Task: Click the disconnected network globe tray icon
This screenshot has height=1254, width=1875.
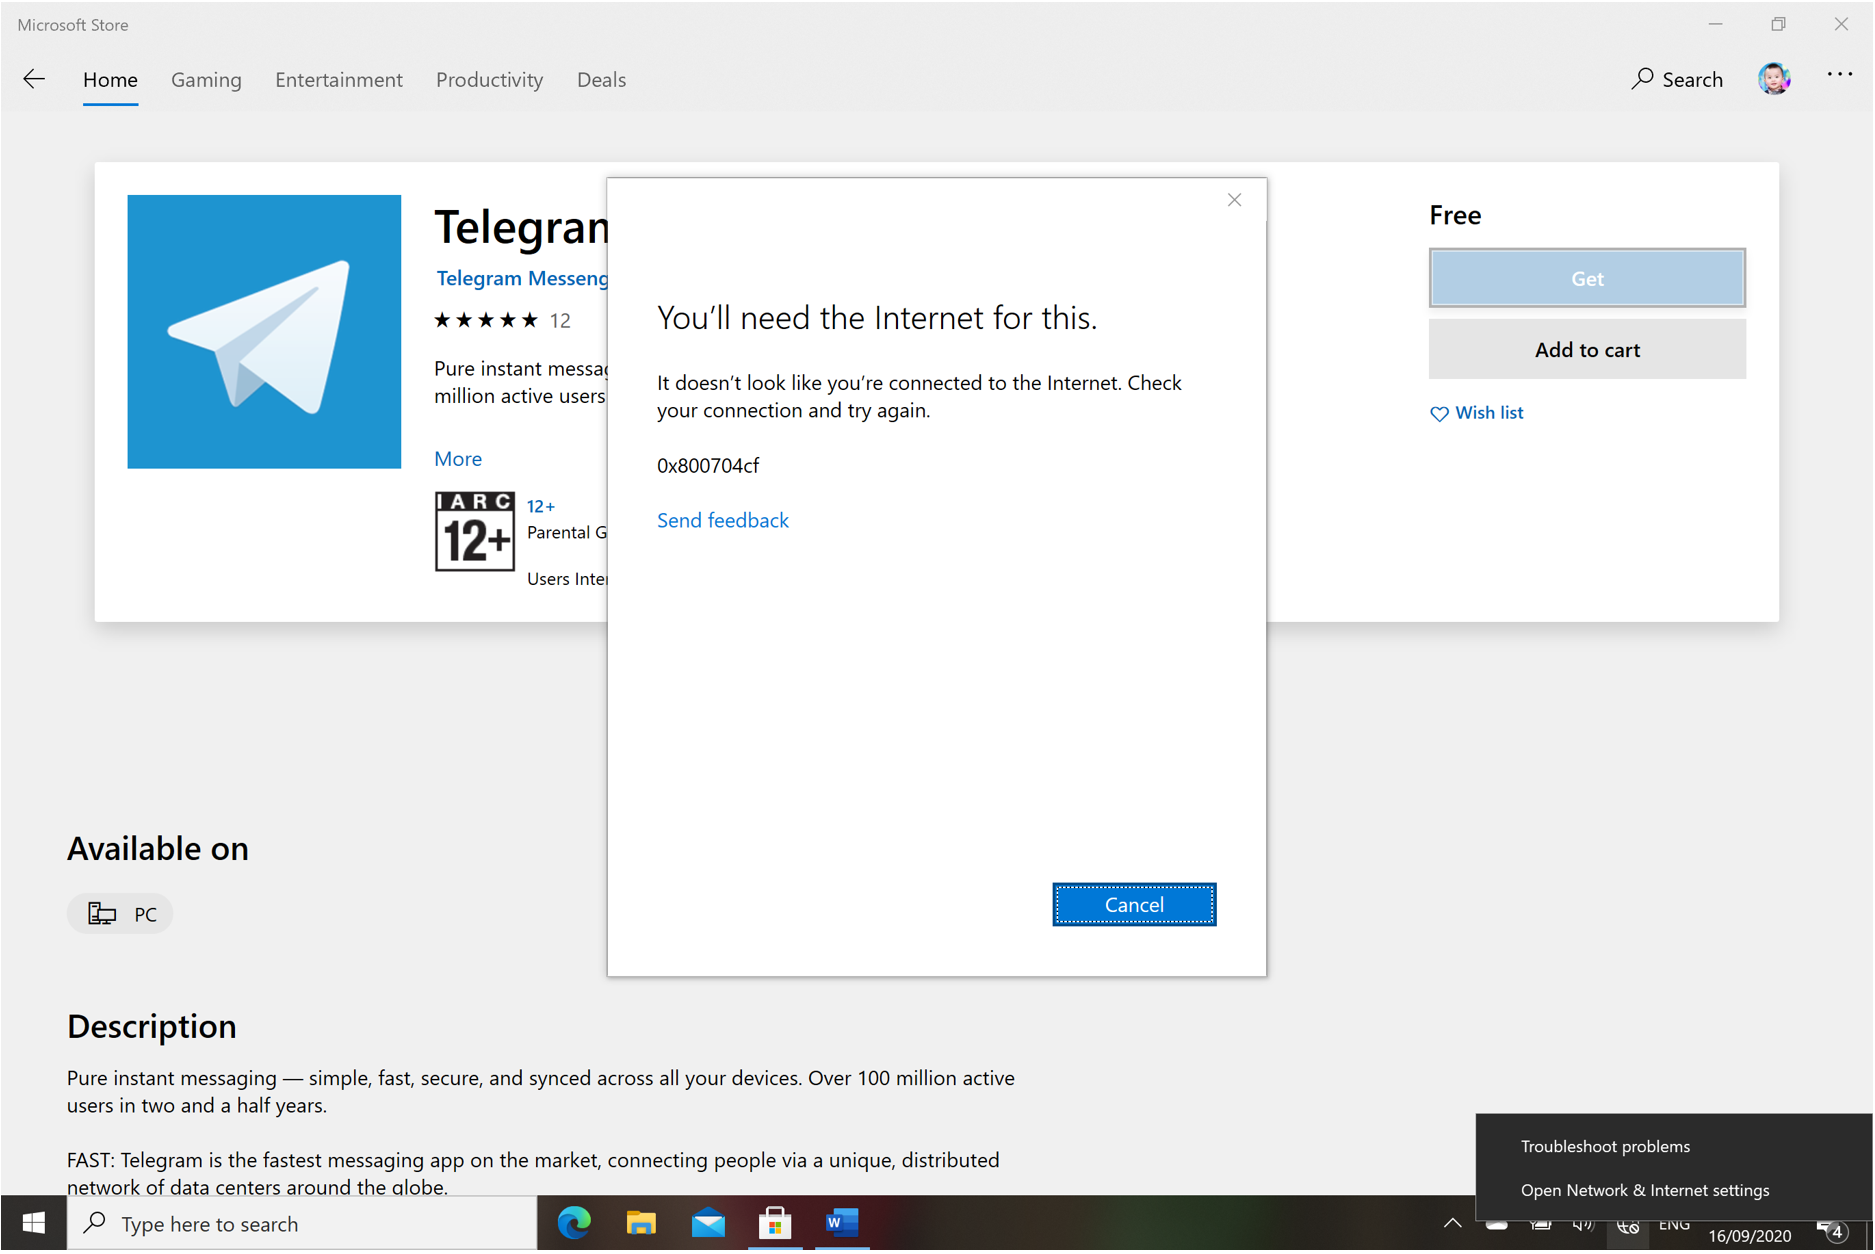Action: pos(1628,1226)
